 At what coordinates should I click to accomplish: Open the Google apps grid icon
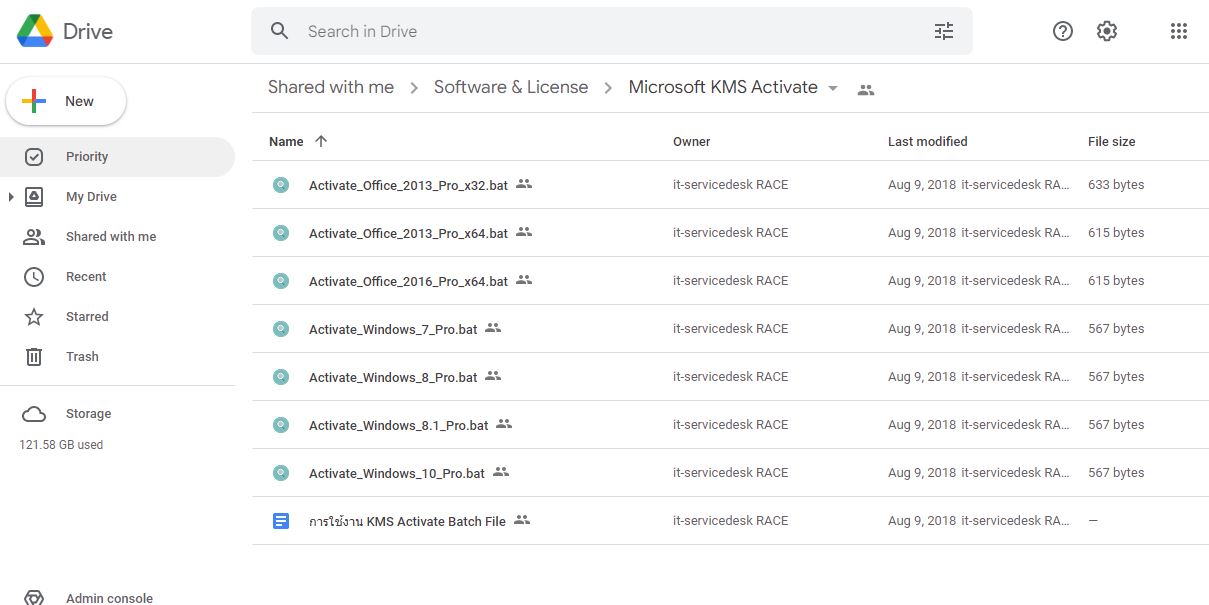1179,31
